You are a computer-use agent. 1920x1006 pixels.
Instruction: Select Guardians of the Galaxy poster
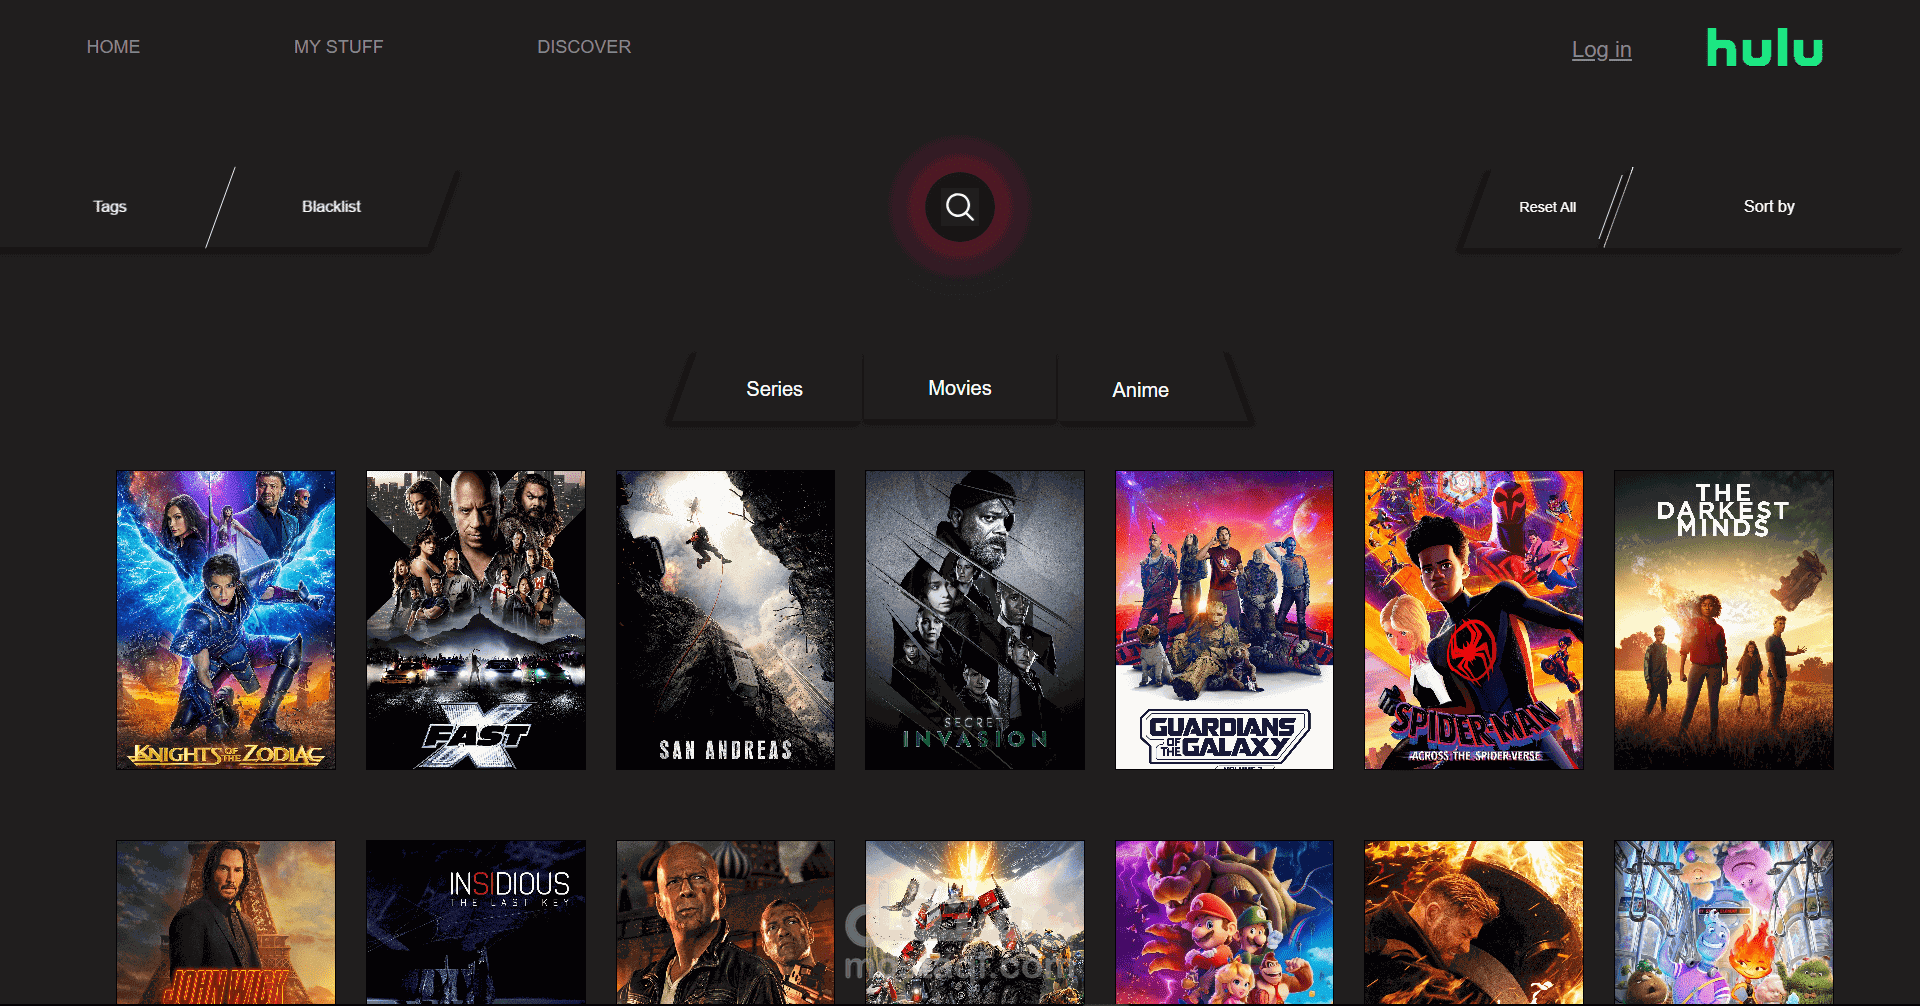[1224, 620]
